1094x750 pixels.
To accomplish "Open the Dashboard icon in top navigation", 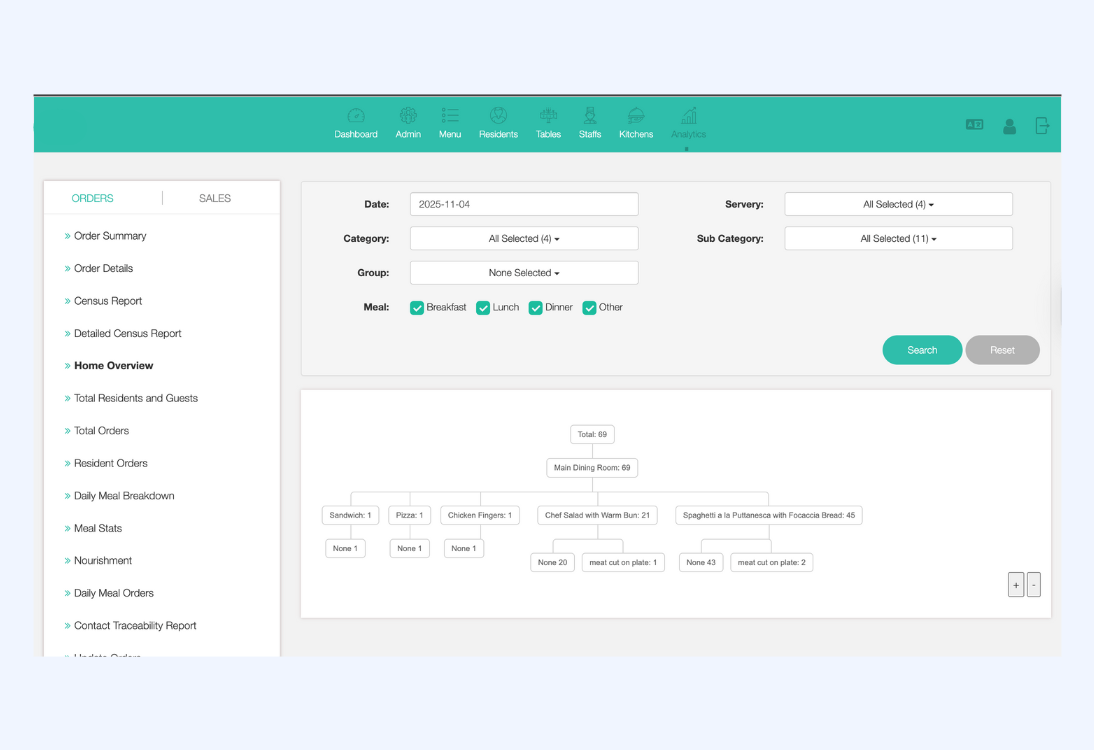I will (356, 116).
